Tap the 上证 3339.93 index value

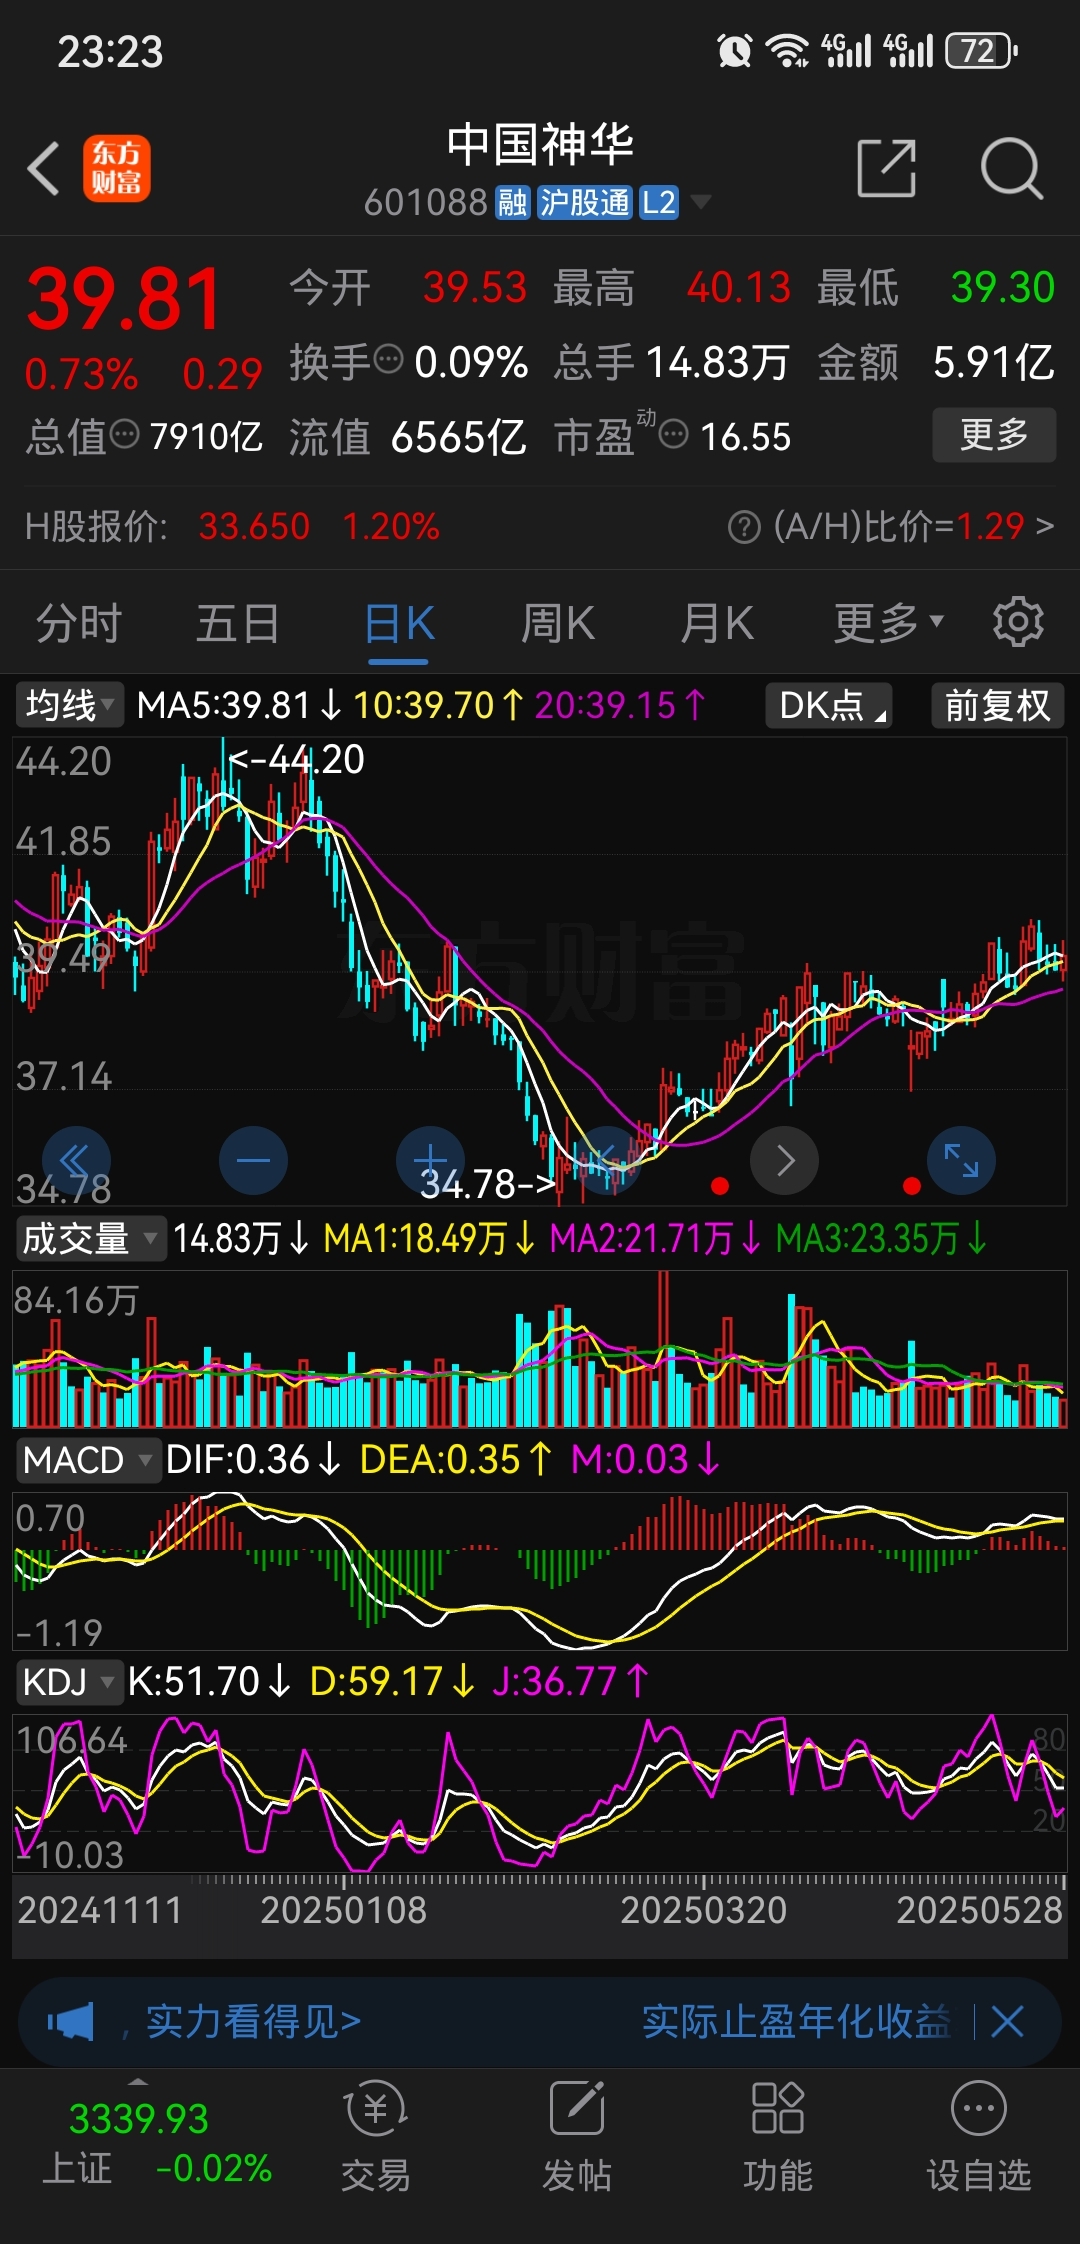[x=139, y=2119]
